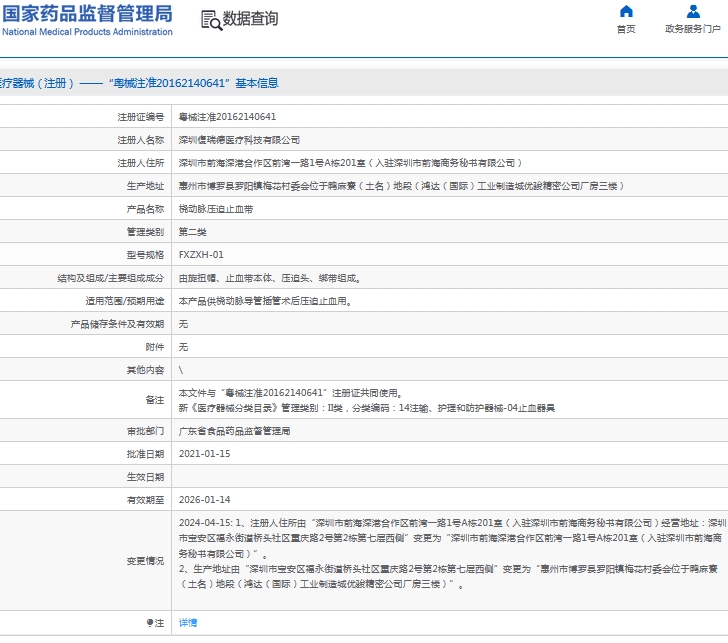Click the backslash in 其他内容 row
This screenshot has height=643, width=728.
coord(181,370)
